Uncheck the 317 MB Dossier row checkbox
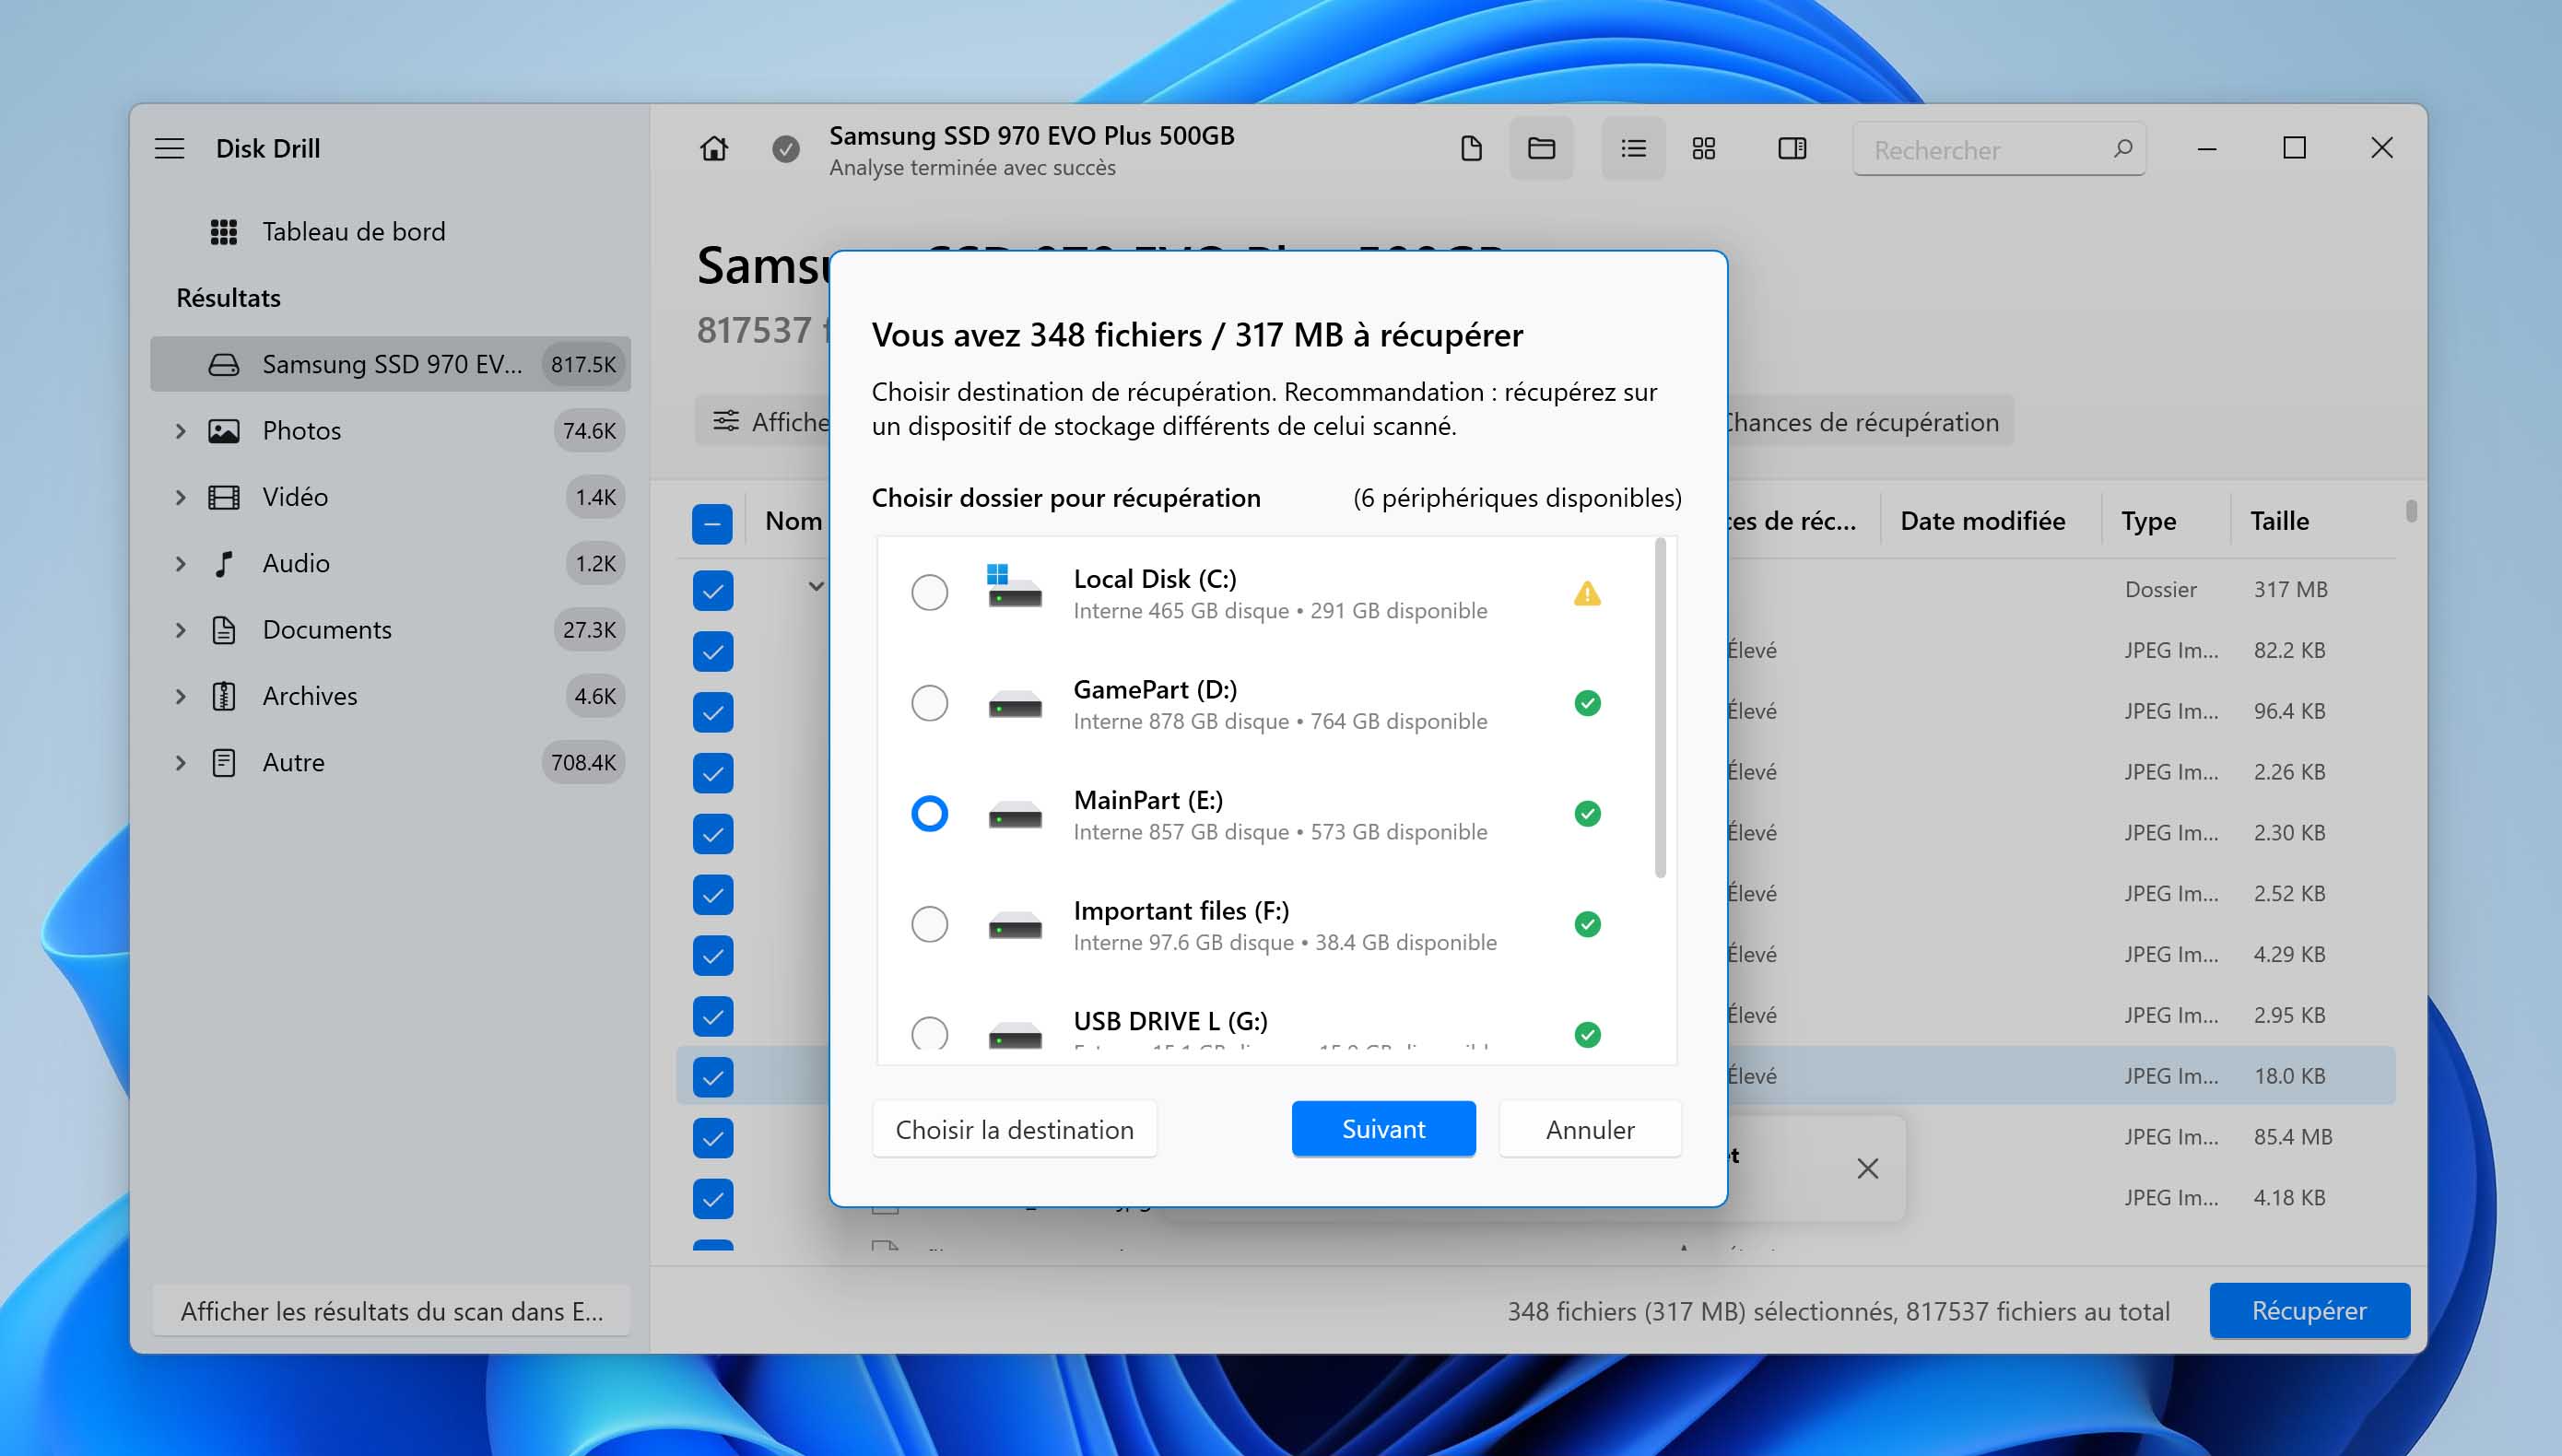 [x=712, y=590]
